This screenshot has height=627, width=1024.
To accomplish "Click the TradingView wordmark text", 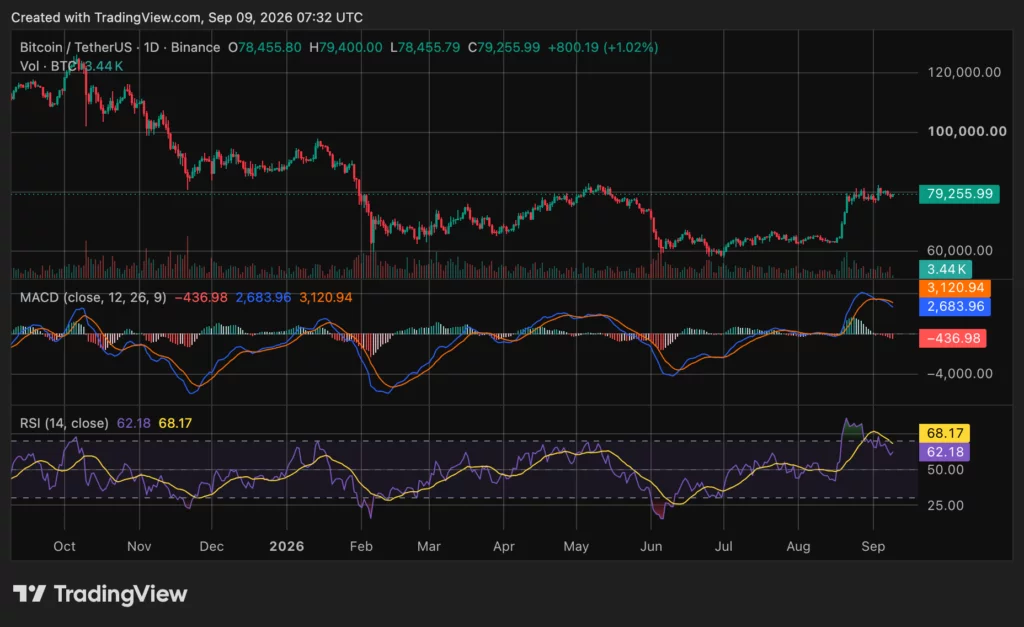I will pyautogui.click(x=120, y=594).
